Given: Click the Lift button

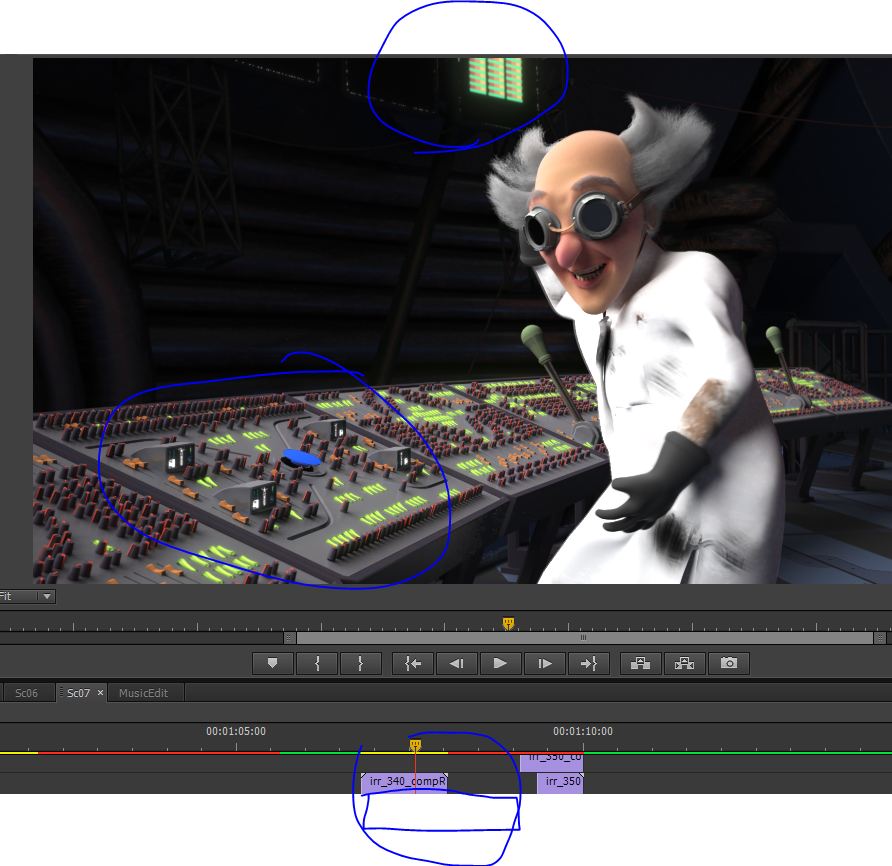Looking at the screenshot, I should click(x=641, y=663).
